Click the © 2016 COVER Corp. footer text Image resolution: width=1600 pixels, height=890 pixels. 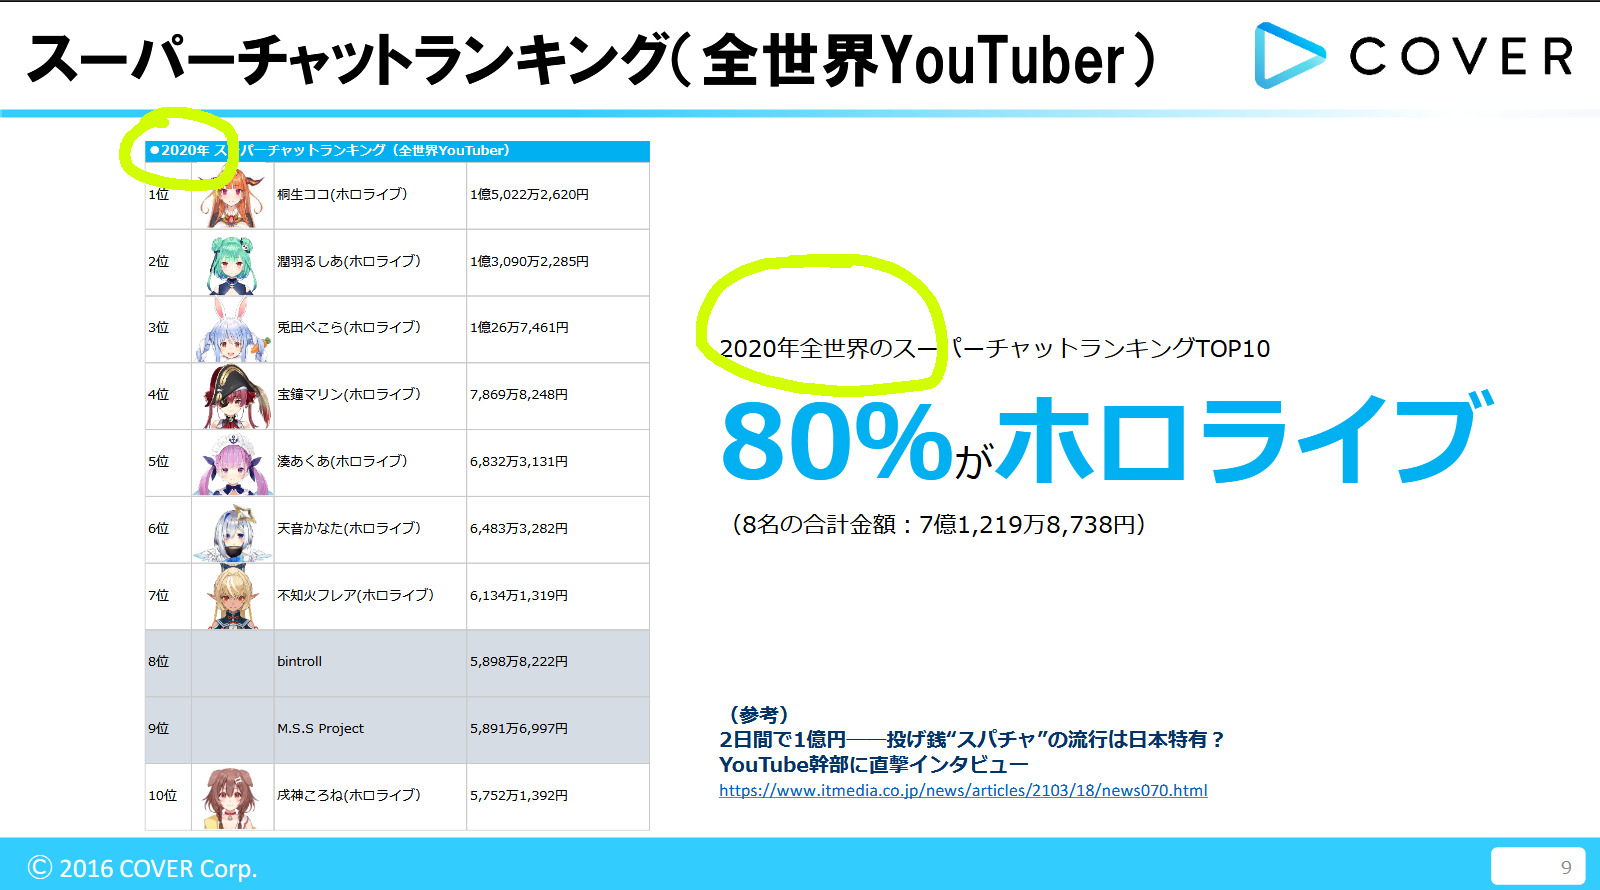point(143,868)
